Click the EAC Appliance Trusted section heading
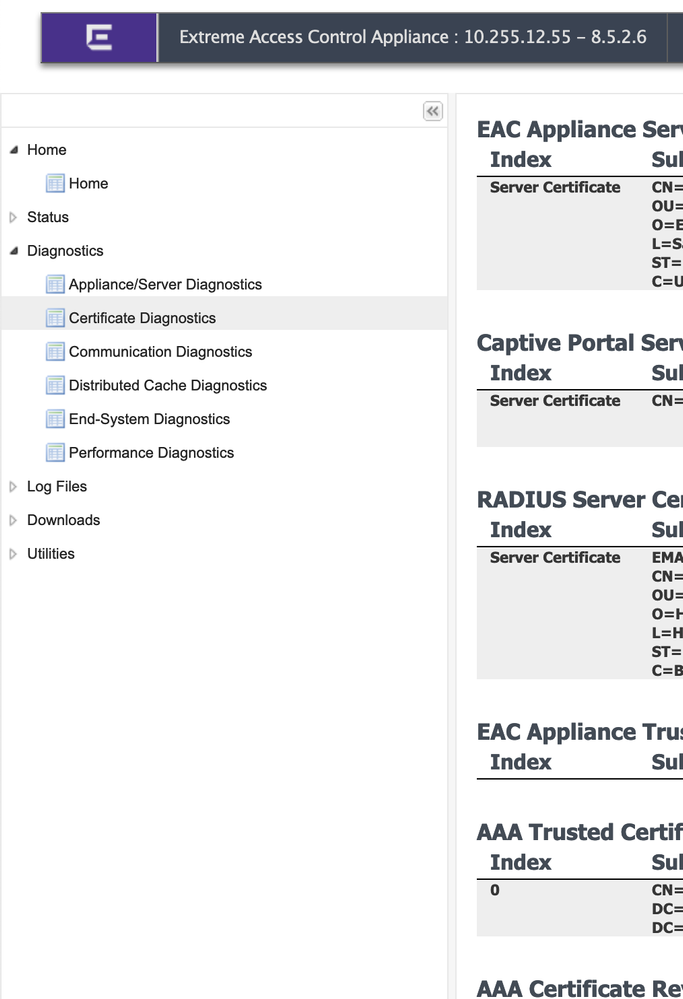This screenshot has height=999, width=683. [x=580, y=732]
